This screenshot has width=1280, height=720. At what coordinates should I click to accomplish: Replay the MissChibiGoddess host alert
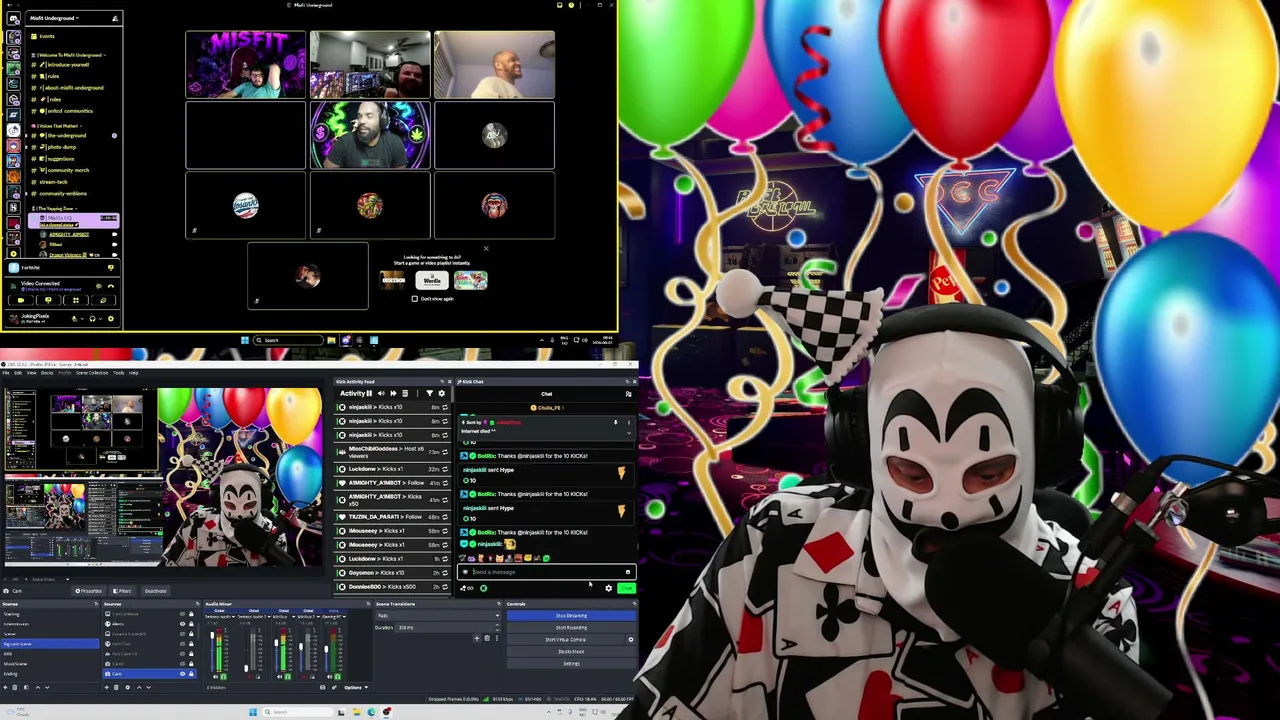coord(445,452)
